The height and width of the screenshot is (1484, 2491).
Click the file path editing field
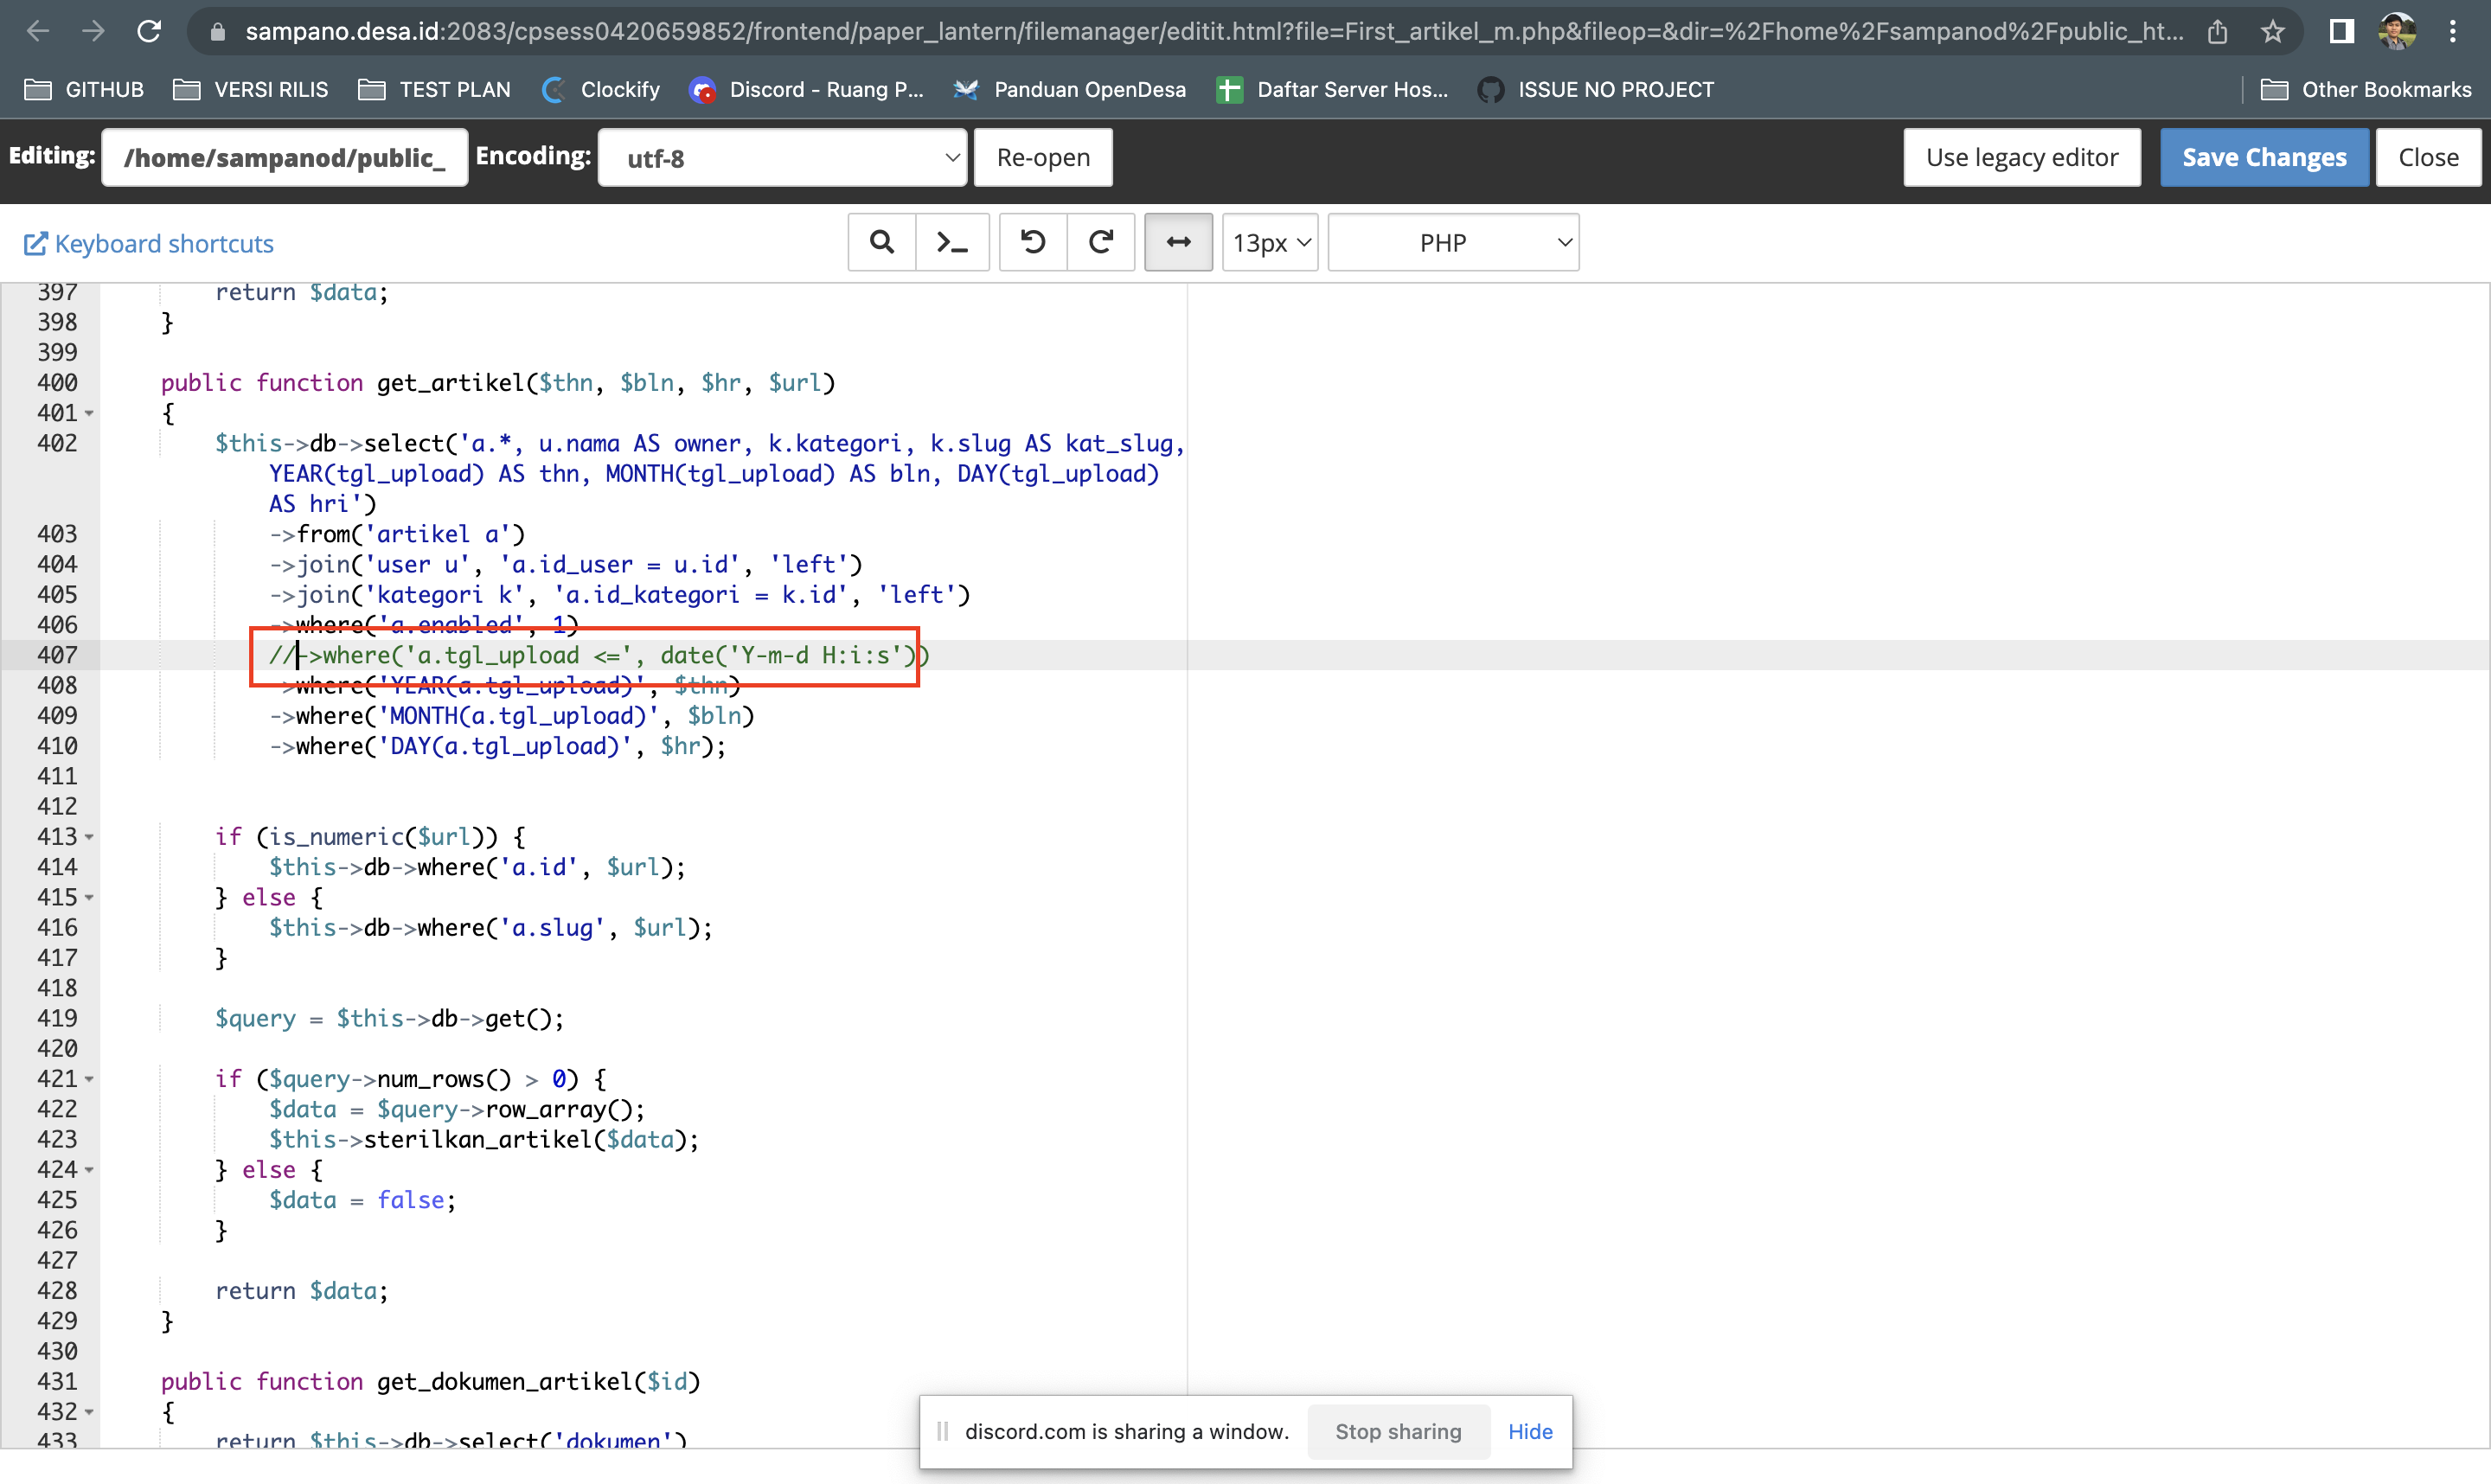point(284,157)
